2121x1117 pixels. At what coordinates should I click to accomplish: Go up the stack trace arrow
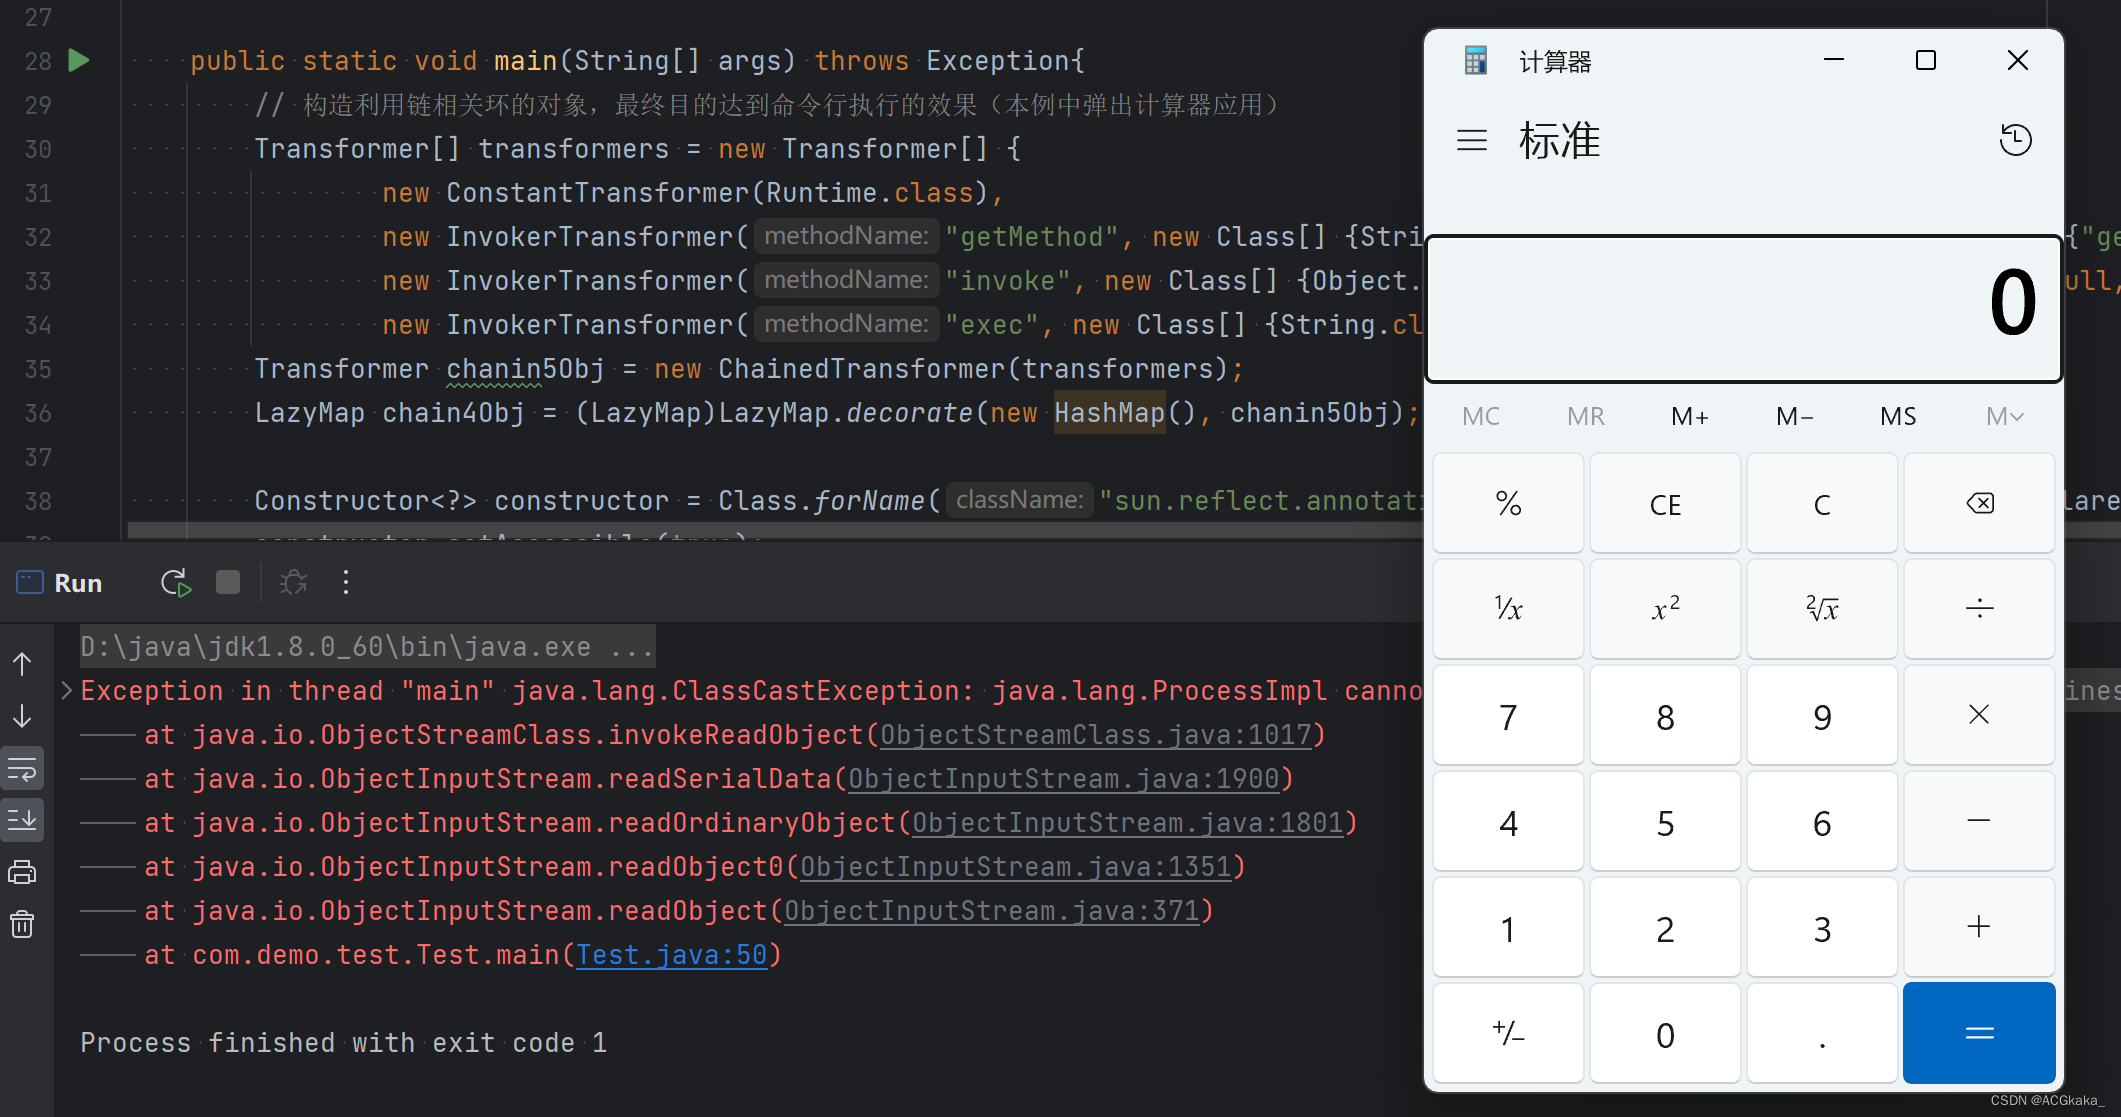click(x=22, y=664)
